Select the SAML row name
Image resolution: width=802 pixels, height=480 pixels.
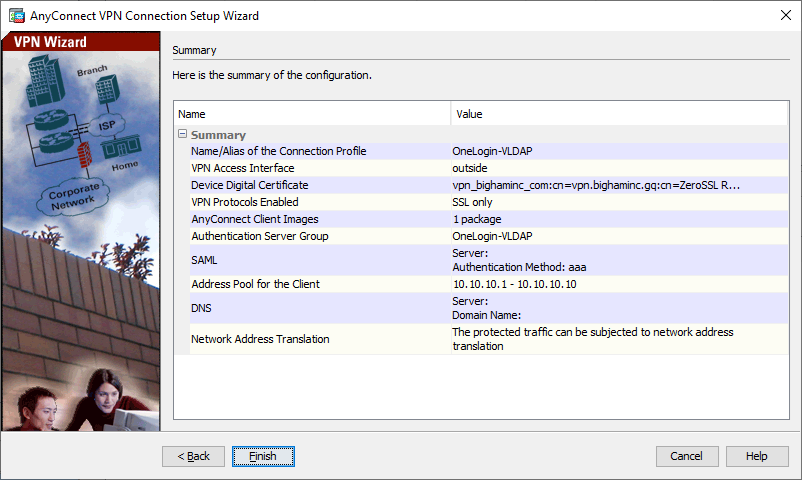click(204, 260)
